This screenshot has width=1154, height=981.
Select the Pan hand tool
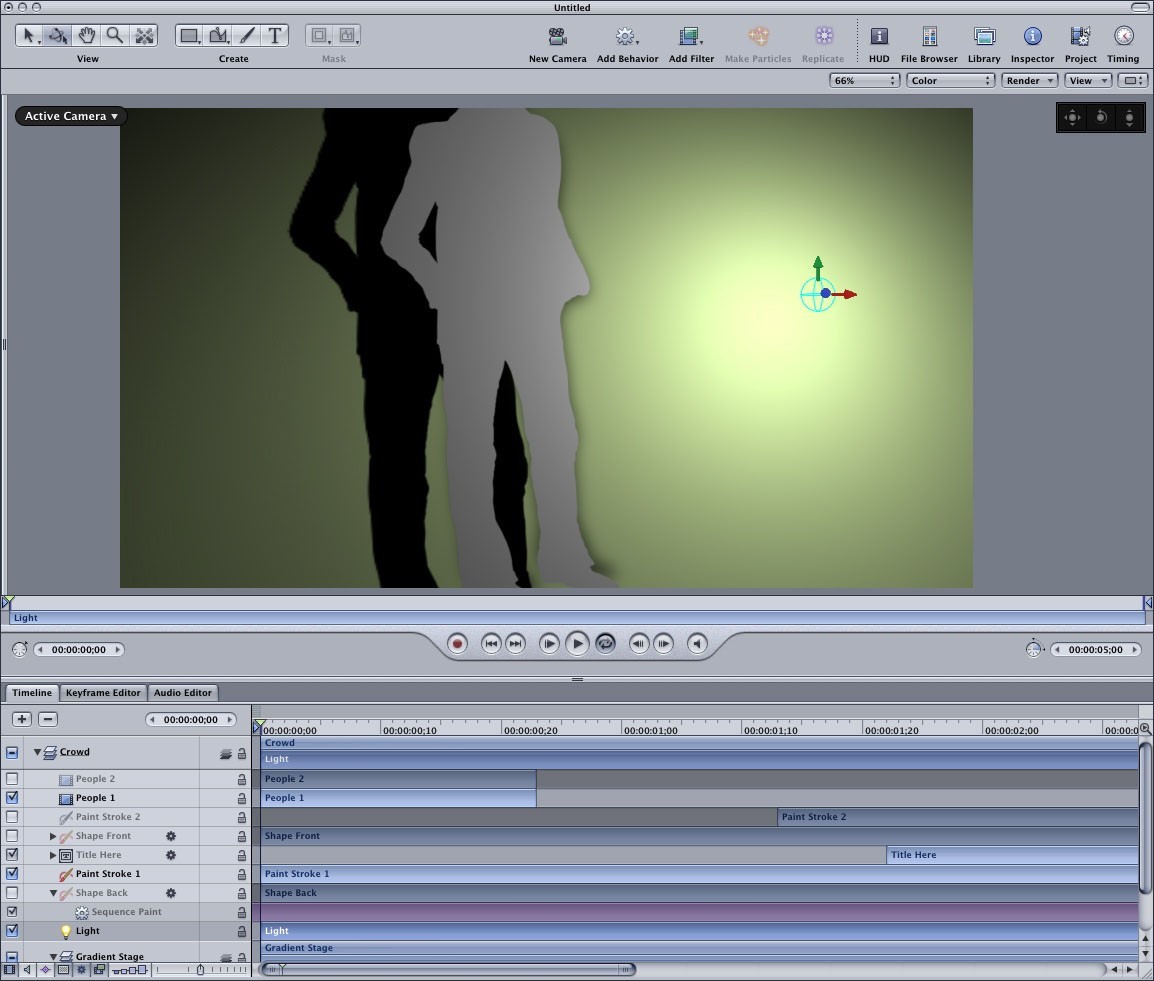tap(87, 35)
